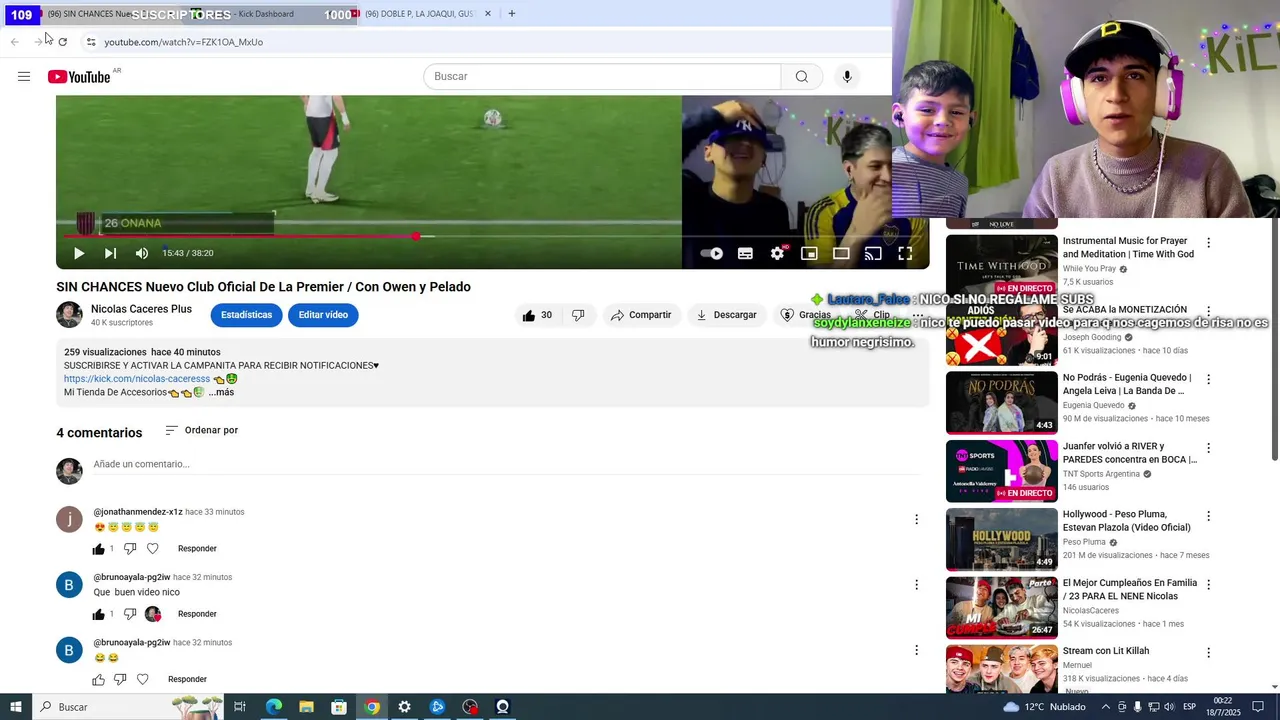Click the youtube.com address bar
The height and width of the screenshot is (720, 1280).
click(x=480, y=42)
